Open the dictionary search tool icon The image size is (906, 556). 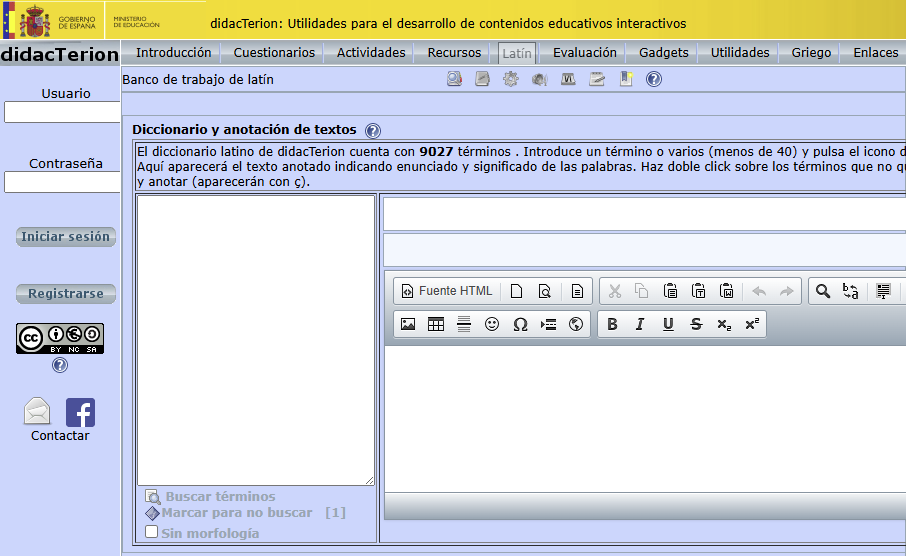[454, 79]
